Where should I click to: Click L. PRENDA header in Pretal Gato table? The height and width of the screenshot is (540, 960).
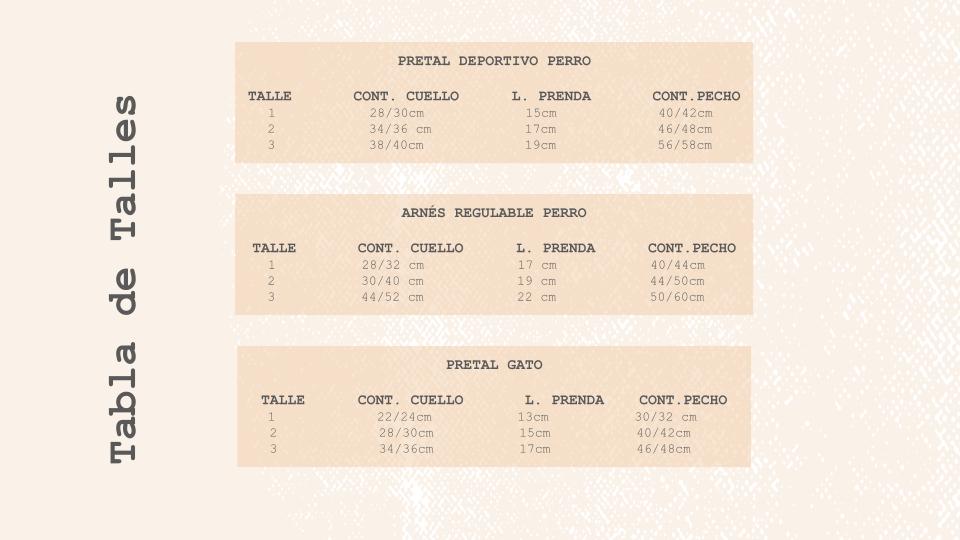point(564,400)
